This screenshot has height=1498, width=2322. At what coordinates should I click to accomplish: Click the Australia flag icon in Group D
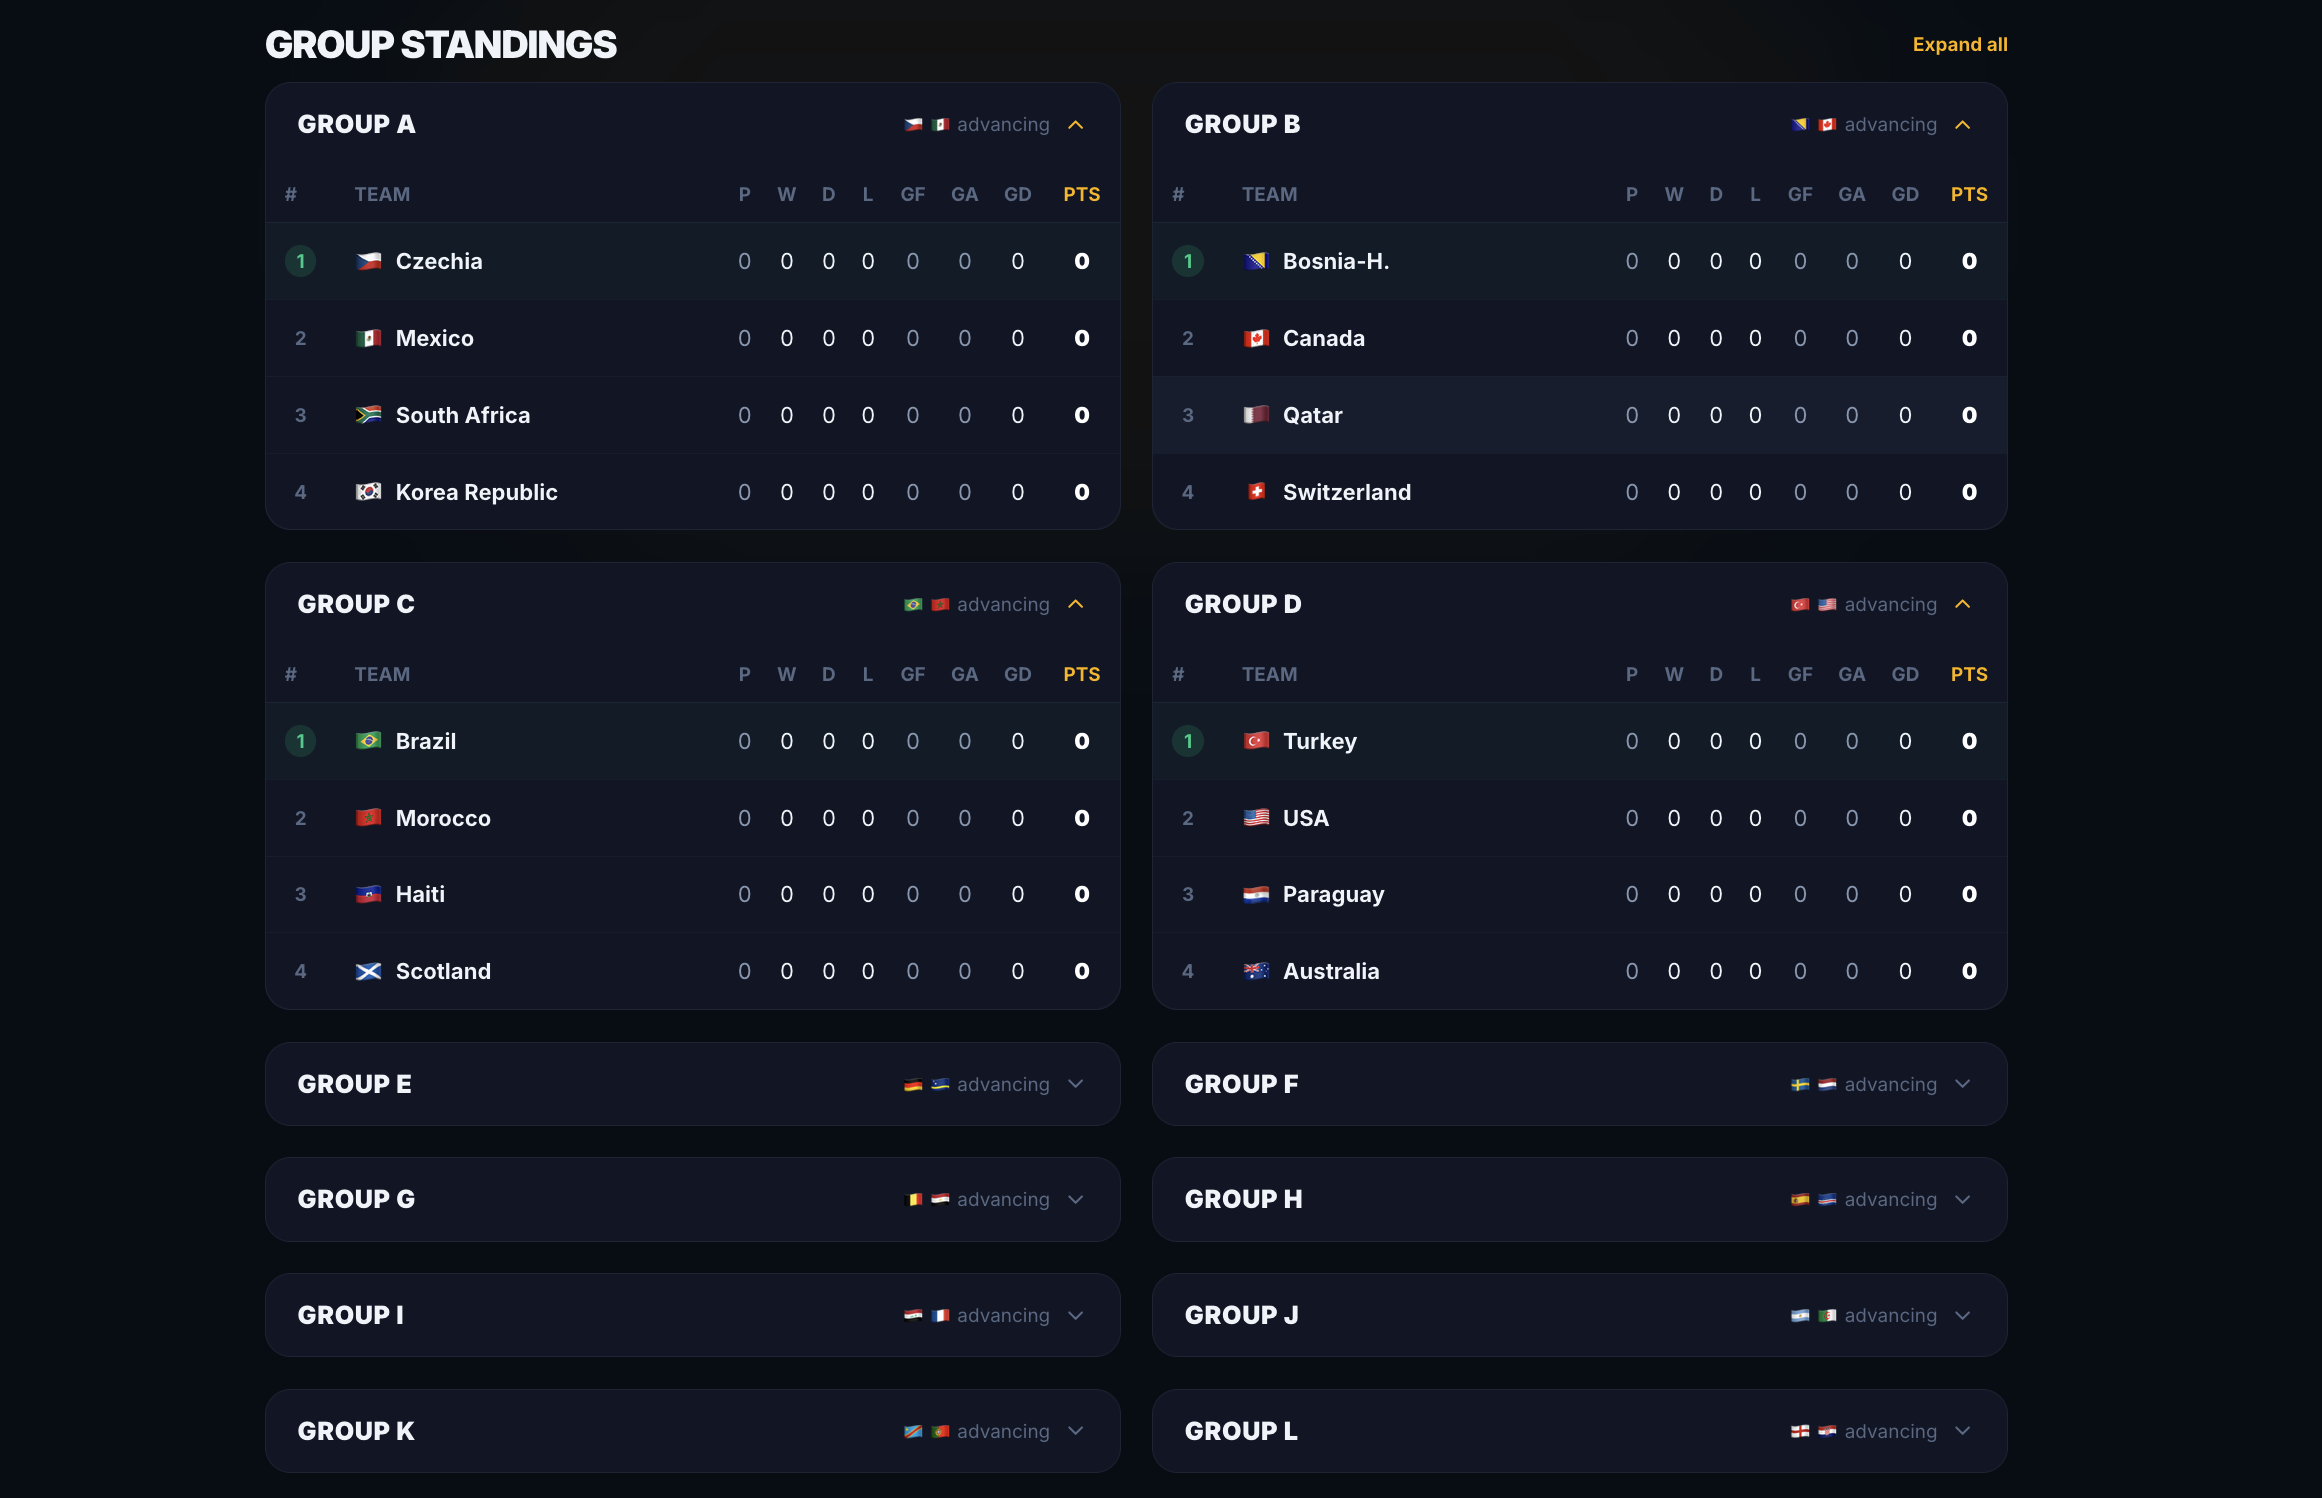click(x=1256, y=971)
